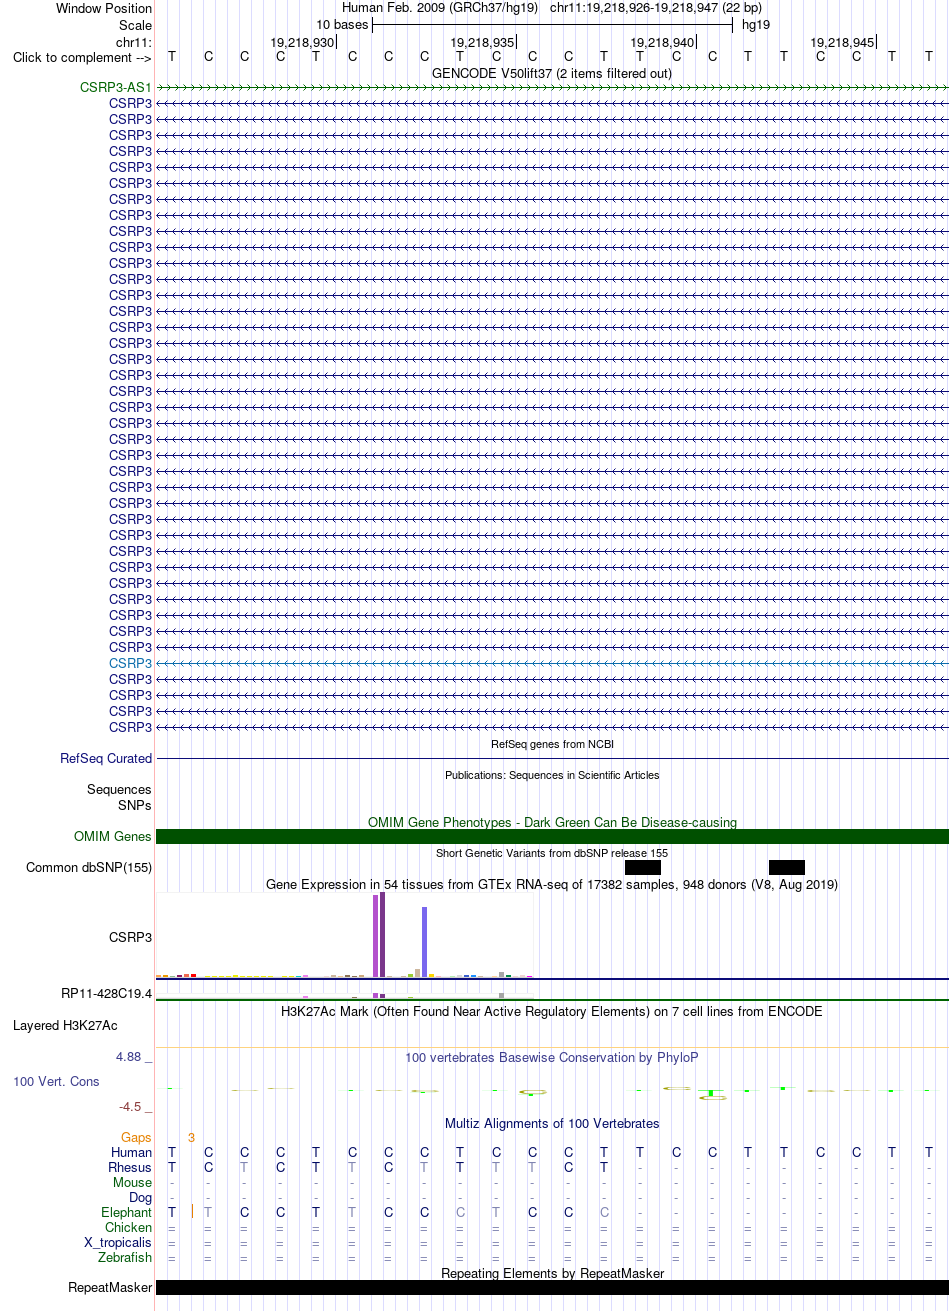Click the orange 'Gaps' row label
Image resolution: width=950 pixels, height=1311 pixels.
(x=136, y=1137)
